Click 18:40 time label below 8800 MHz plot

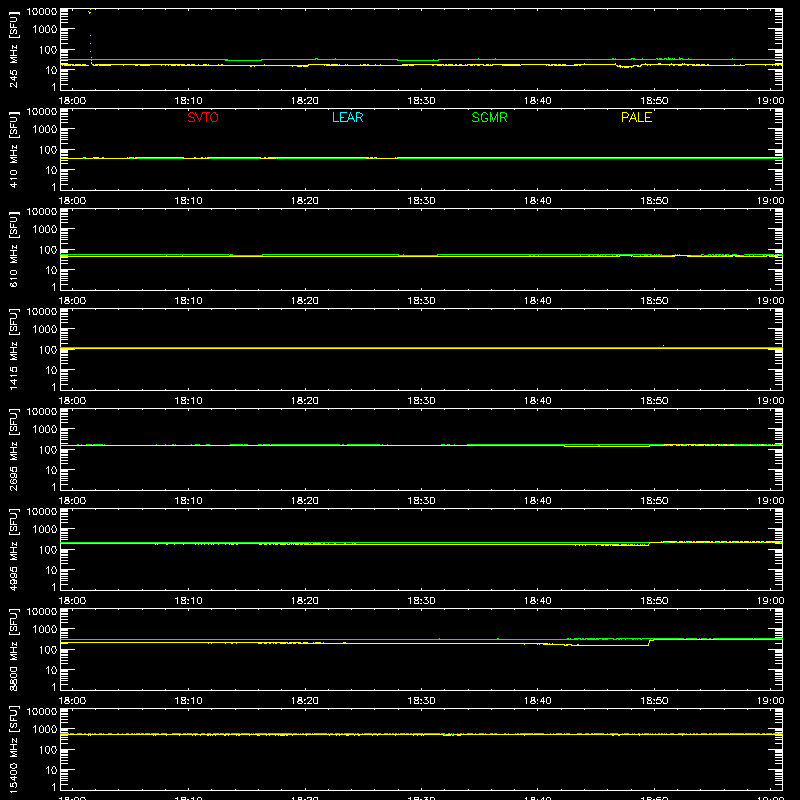[x=538, y=701]
